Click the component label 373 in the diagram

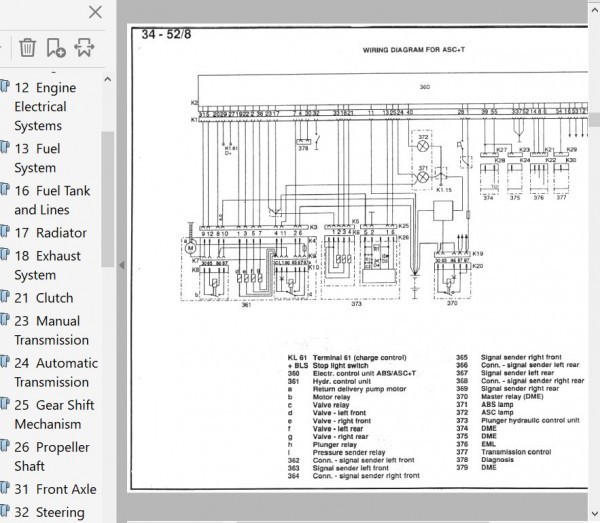[356, 304]
